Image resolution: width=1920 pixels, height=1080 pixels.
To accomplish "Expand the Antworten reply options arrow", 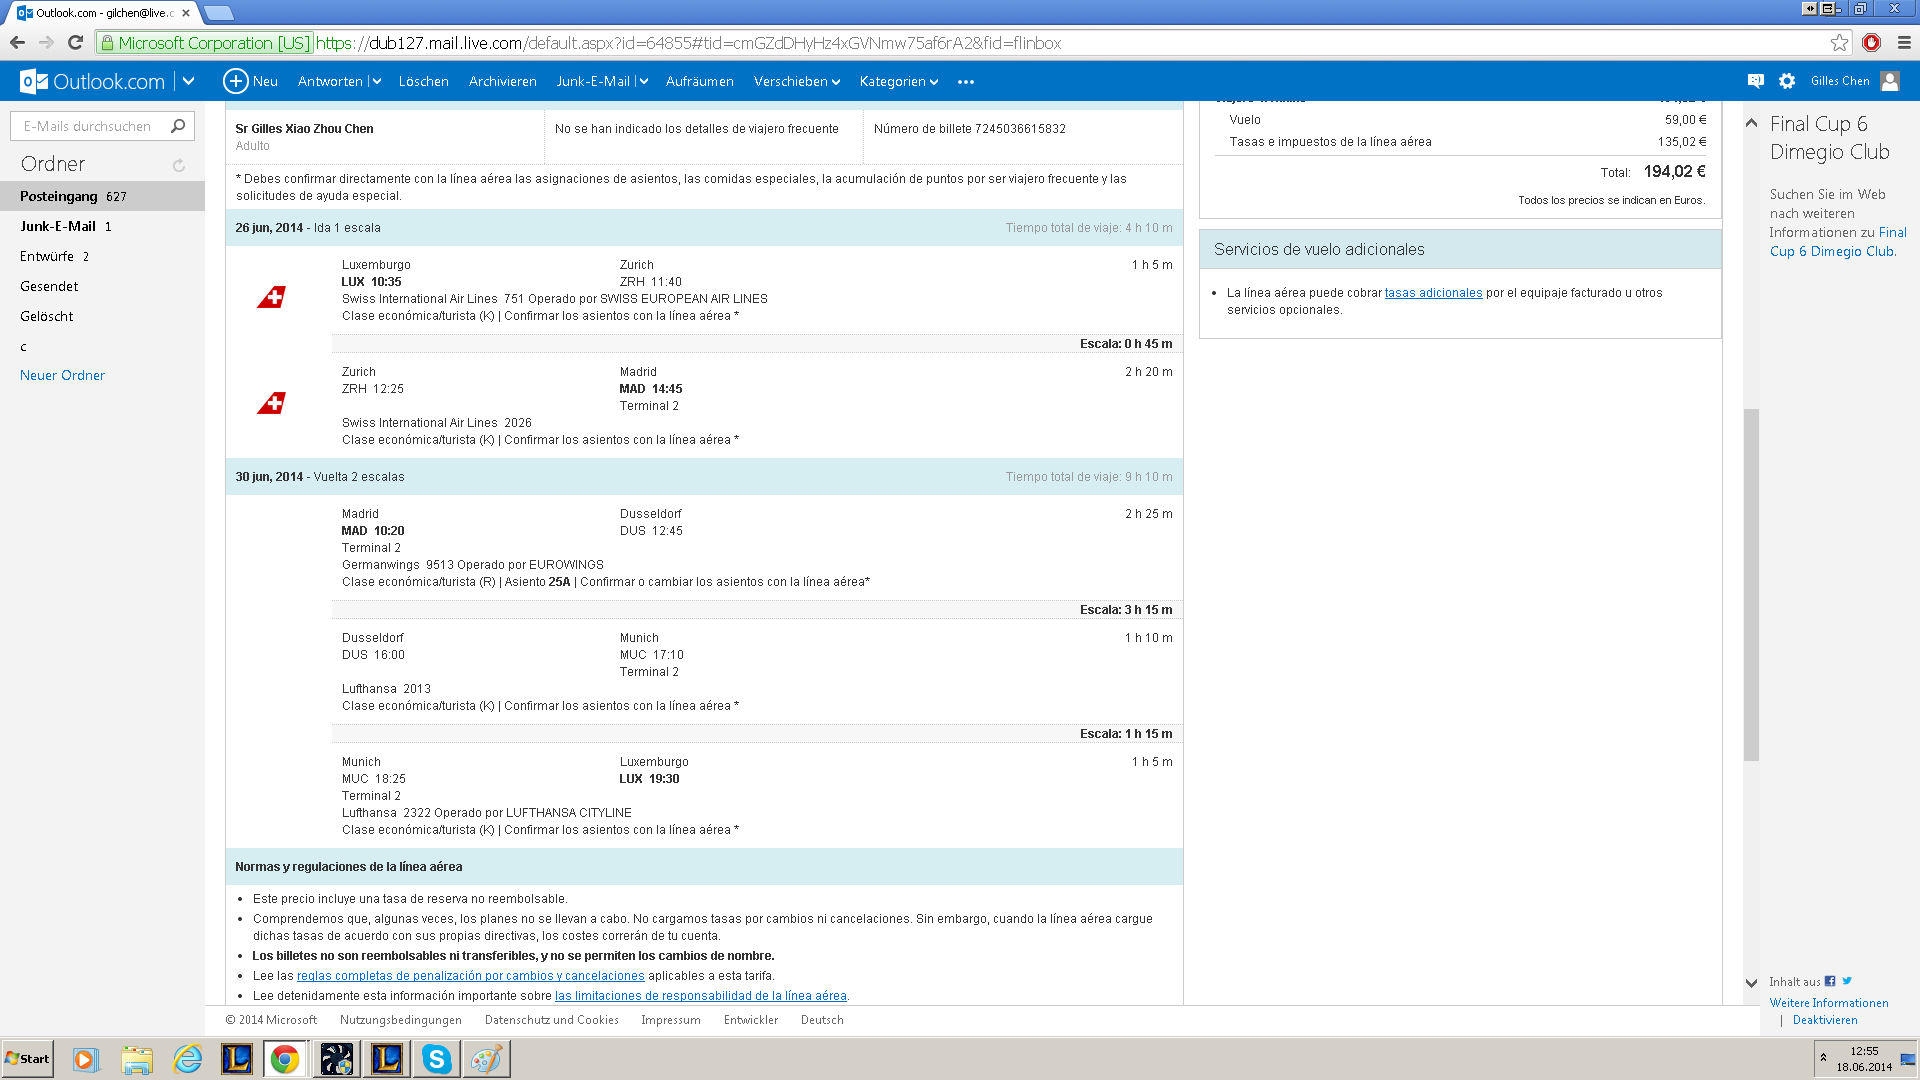I will pos(376,82).
